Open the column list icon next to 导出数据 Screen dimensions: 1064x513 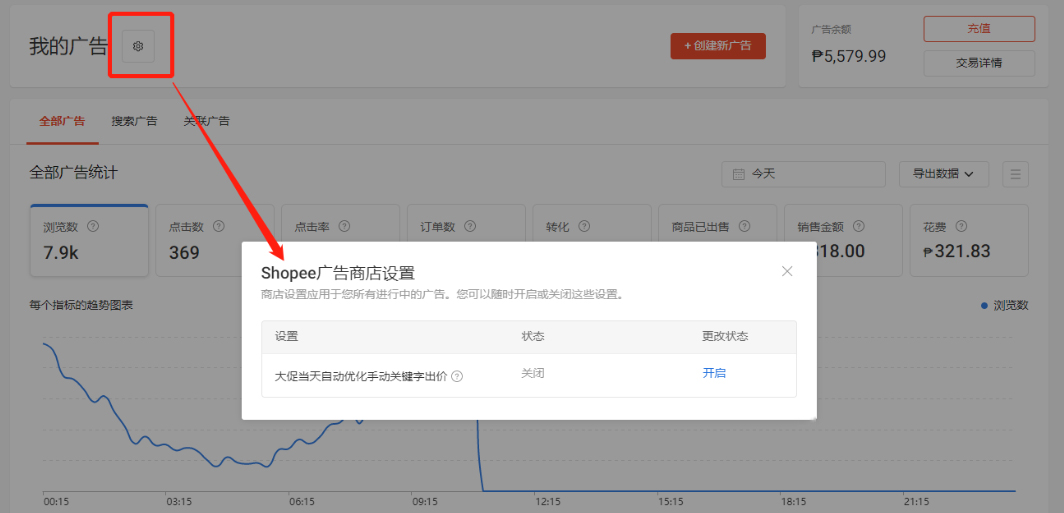tap(1016, 174)
